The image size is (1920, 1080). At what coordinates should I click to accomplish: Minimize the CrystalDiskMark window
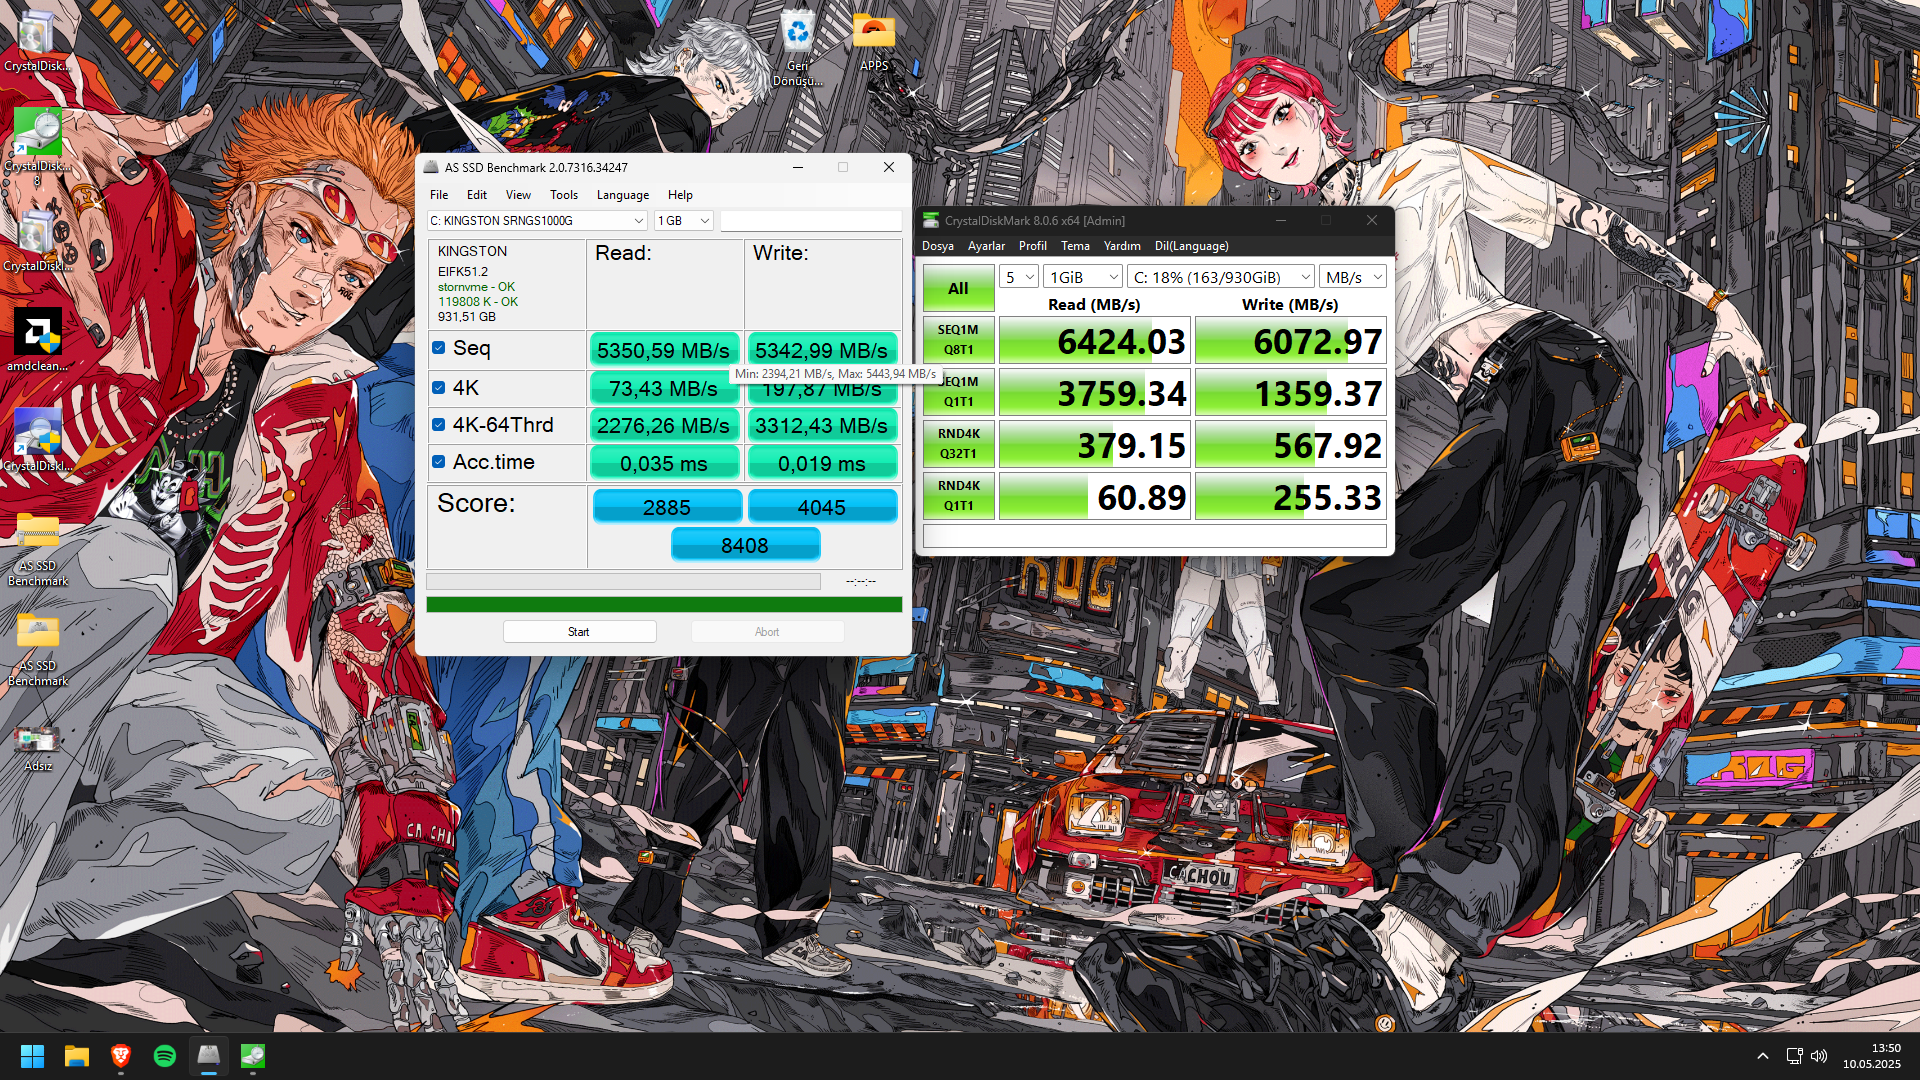(1281, 220)
